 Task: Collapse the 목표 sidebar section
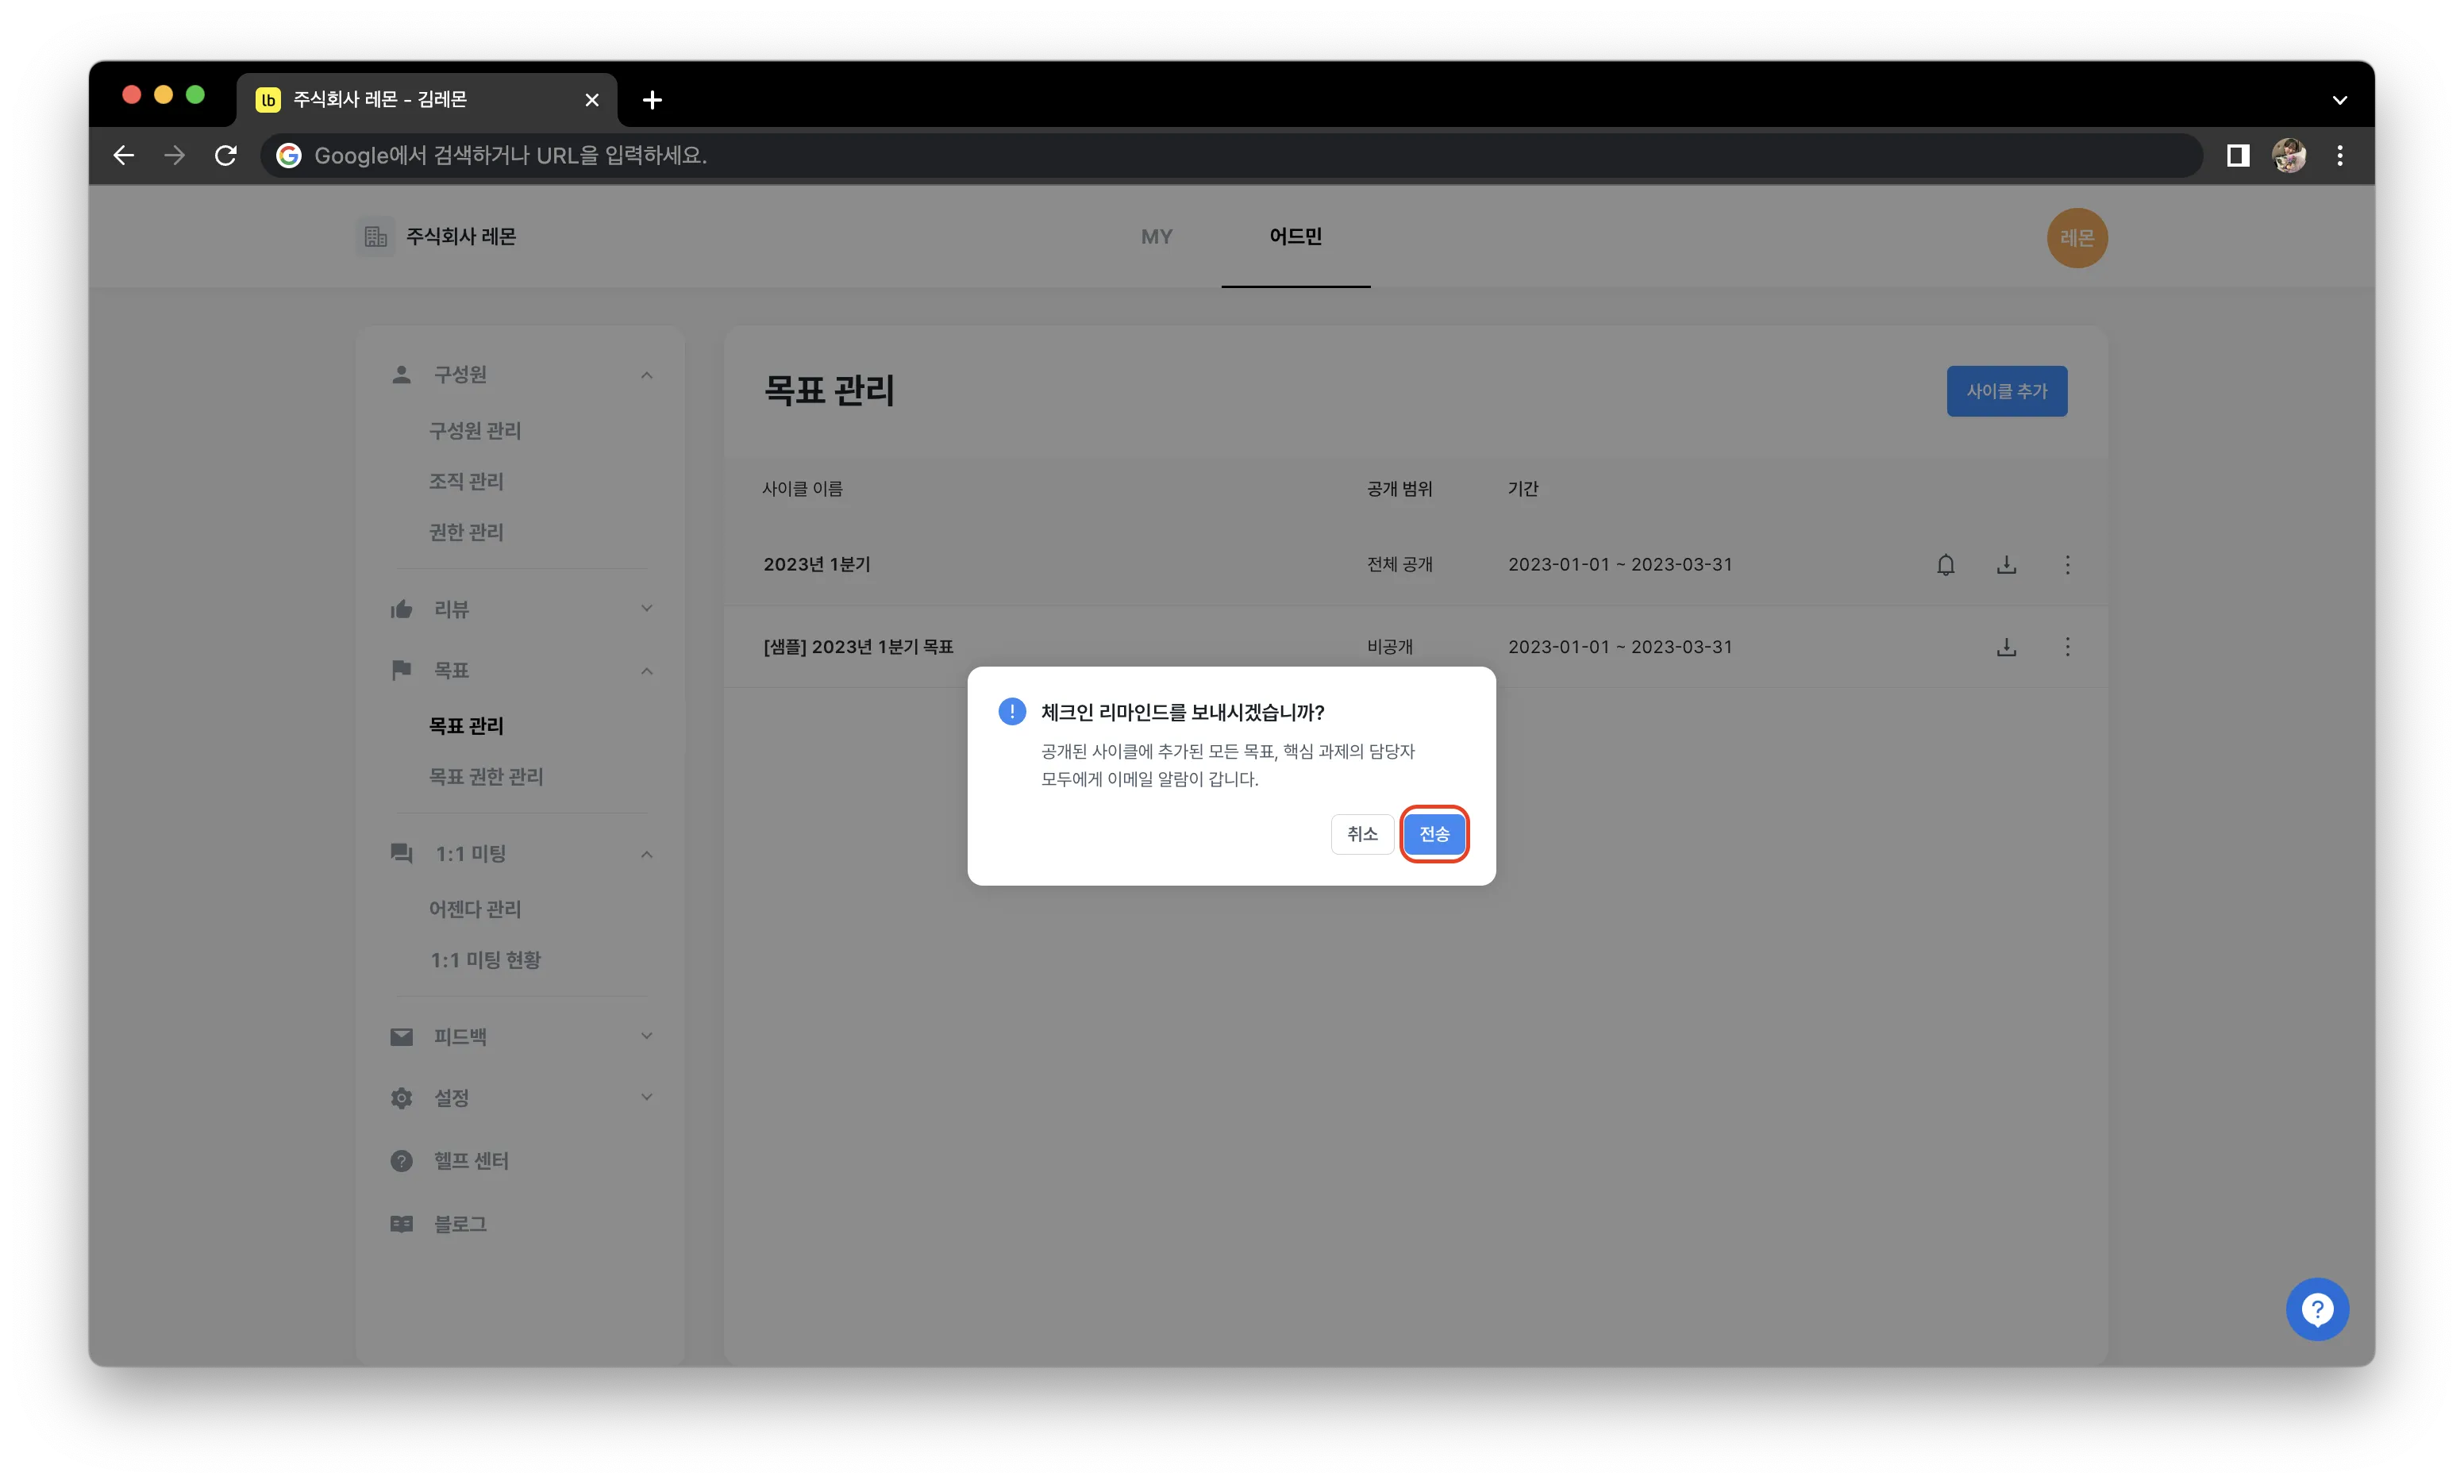tap(646, 671)
